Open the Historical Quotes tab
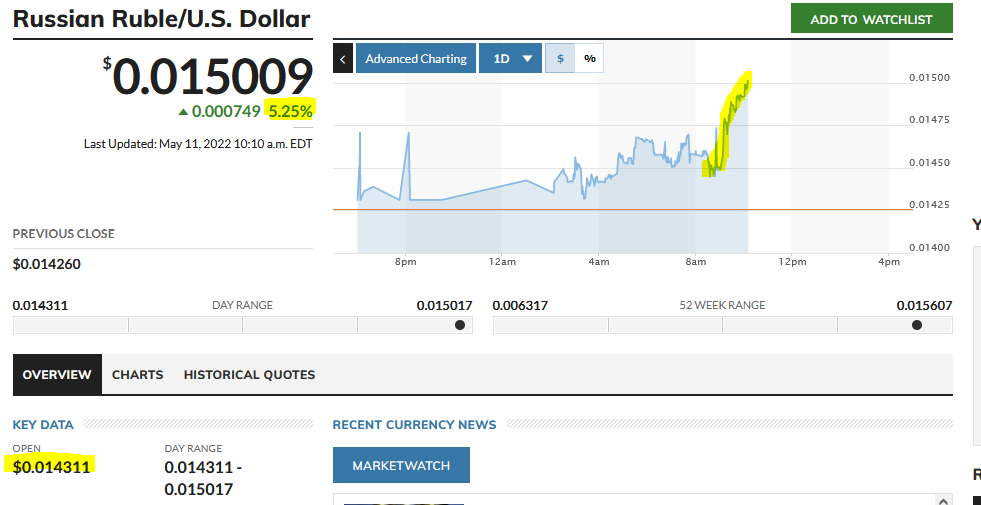Viewport: 981px width, 505px height. 250,375
